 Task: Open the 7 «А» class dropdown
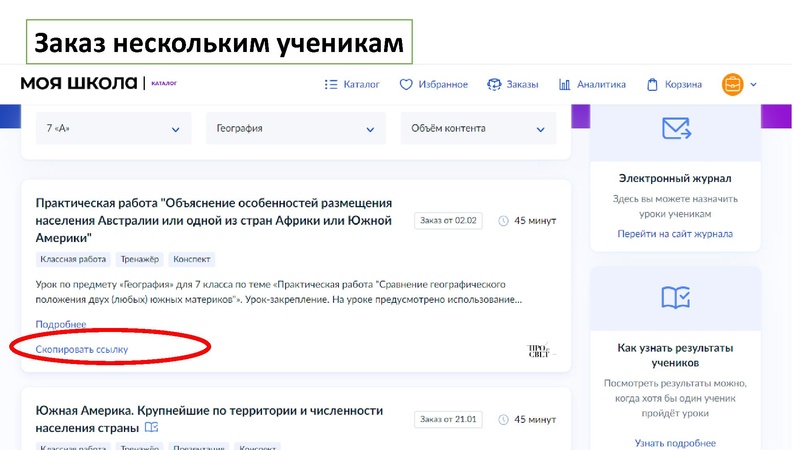pos(113,129)
